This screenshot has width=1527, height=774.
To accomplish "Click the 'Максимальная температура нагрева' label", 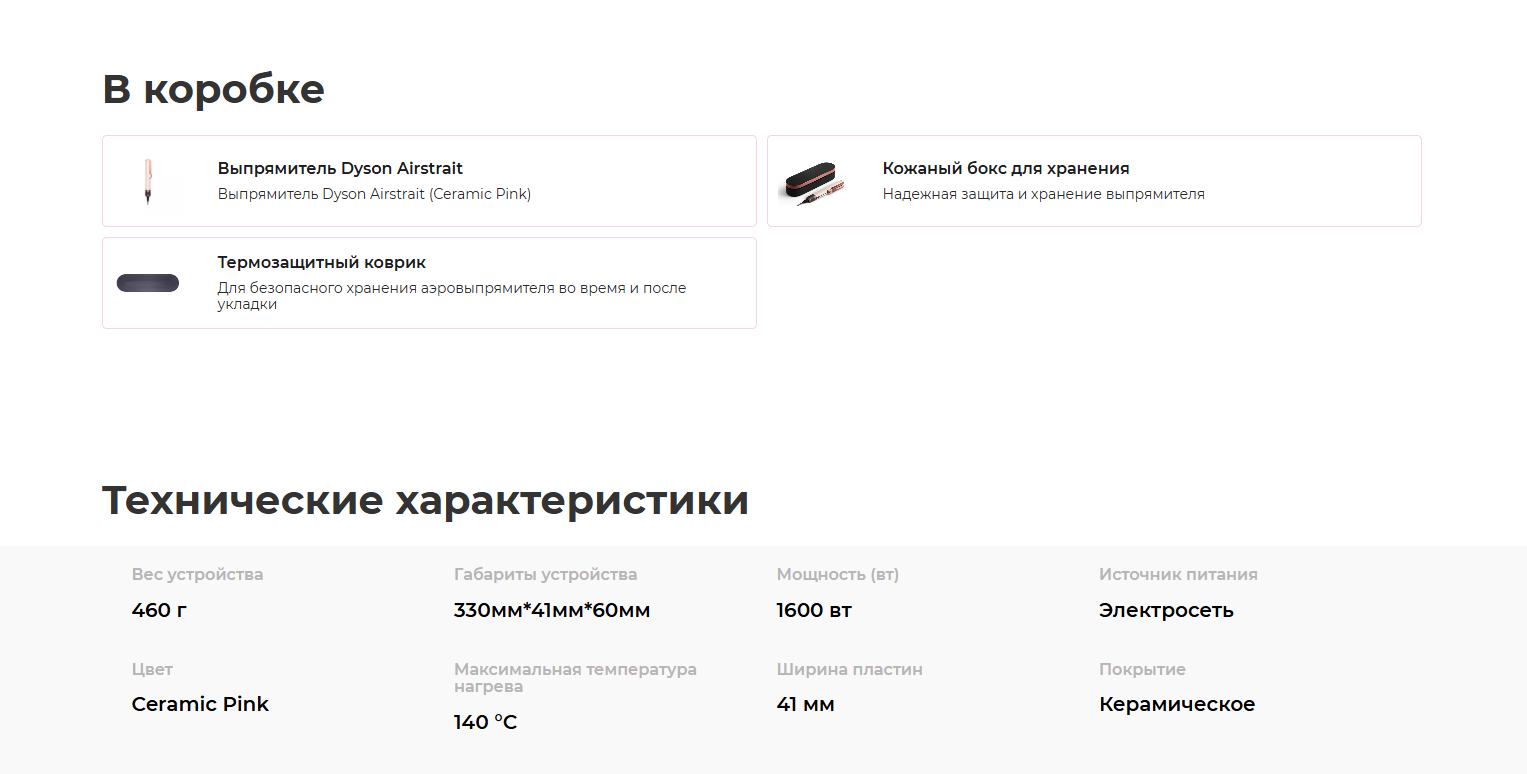I will pyautogui.click(x=574, y=677).
